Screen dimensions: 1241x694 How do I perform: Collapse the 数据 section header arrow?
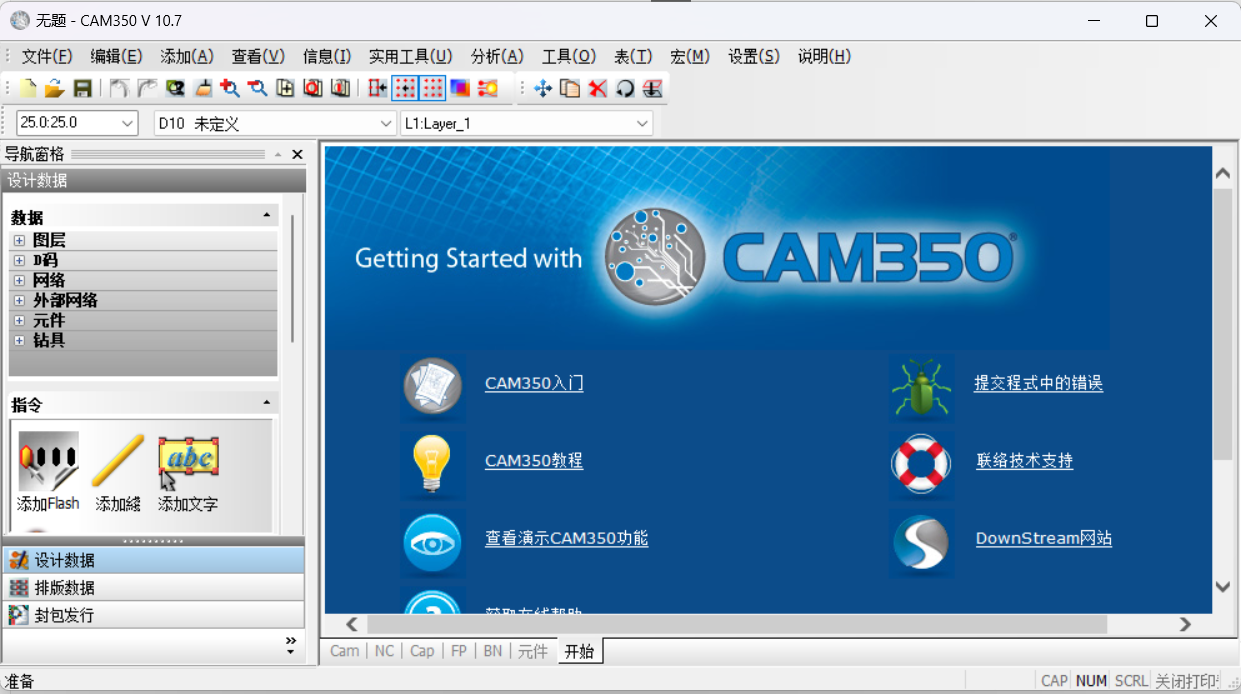[267, 216]
